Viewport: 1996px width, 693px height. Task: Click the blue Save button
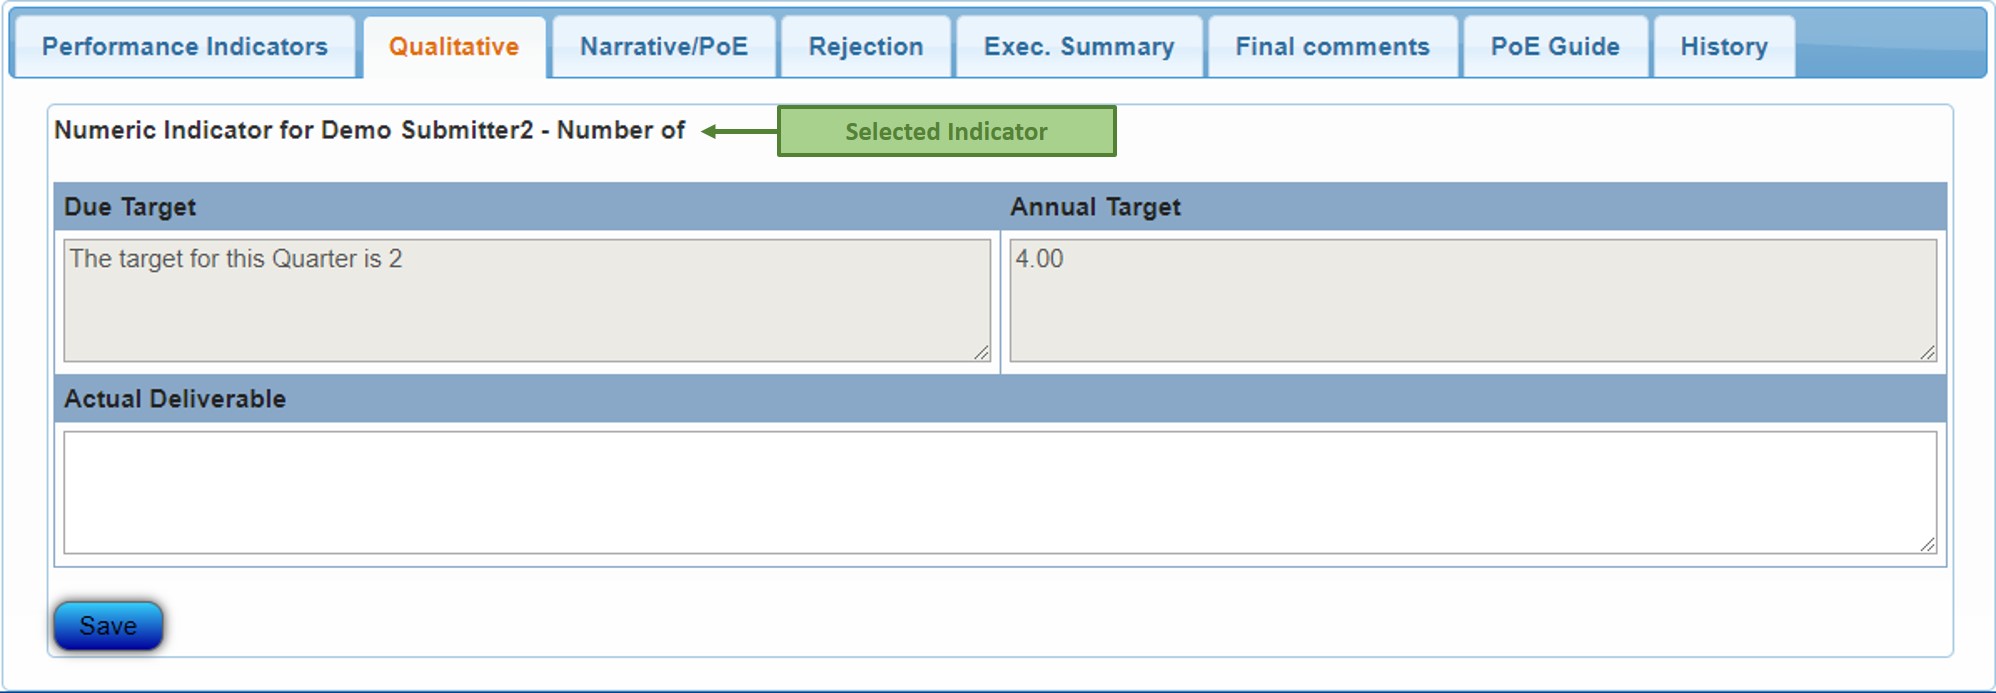click(x=108, y=626)
